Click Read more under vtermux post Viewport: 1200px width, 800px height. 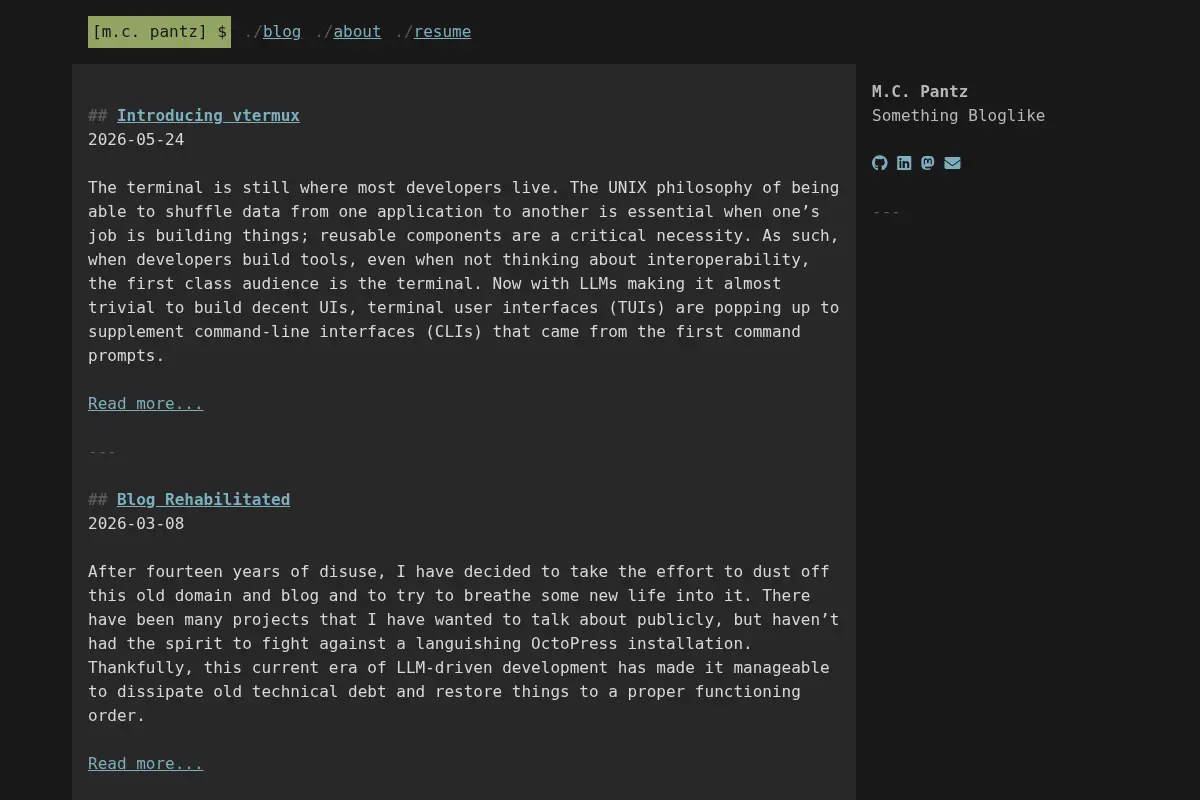[145, 403]
